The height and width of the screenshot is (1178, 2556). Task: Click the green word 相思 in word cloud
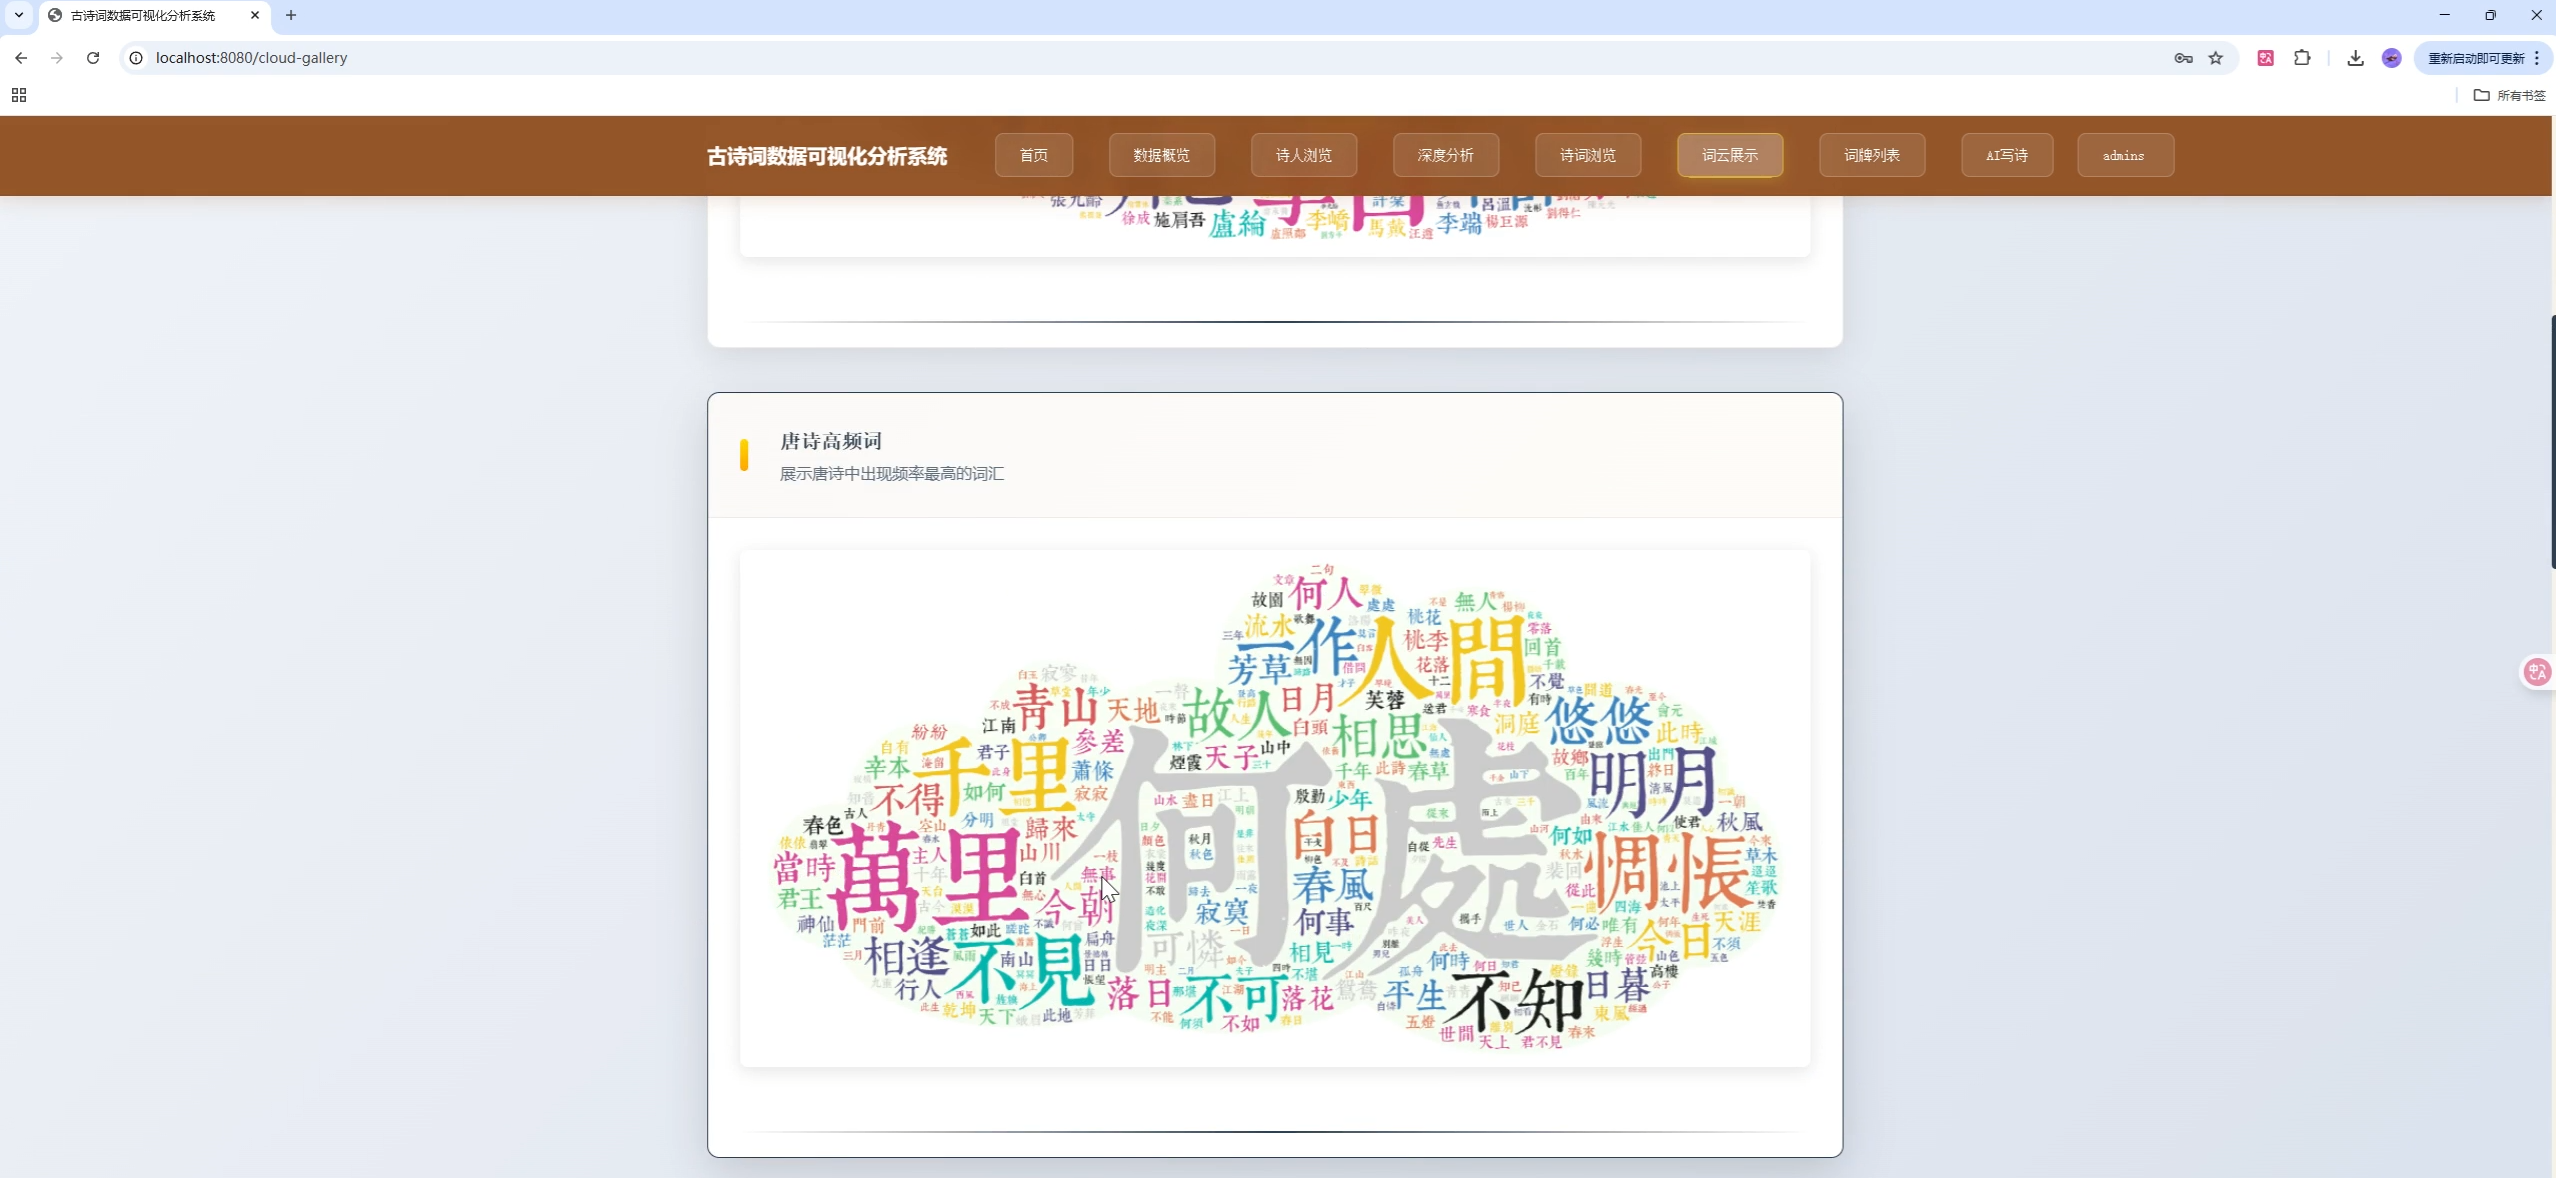coord(1378,737)
